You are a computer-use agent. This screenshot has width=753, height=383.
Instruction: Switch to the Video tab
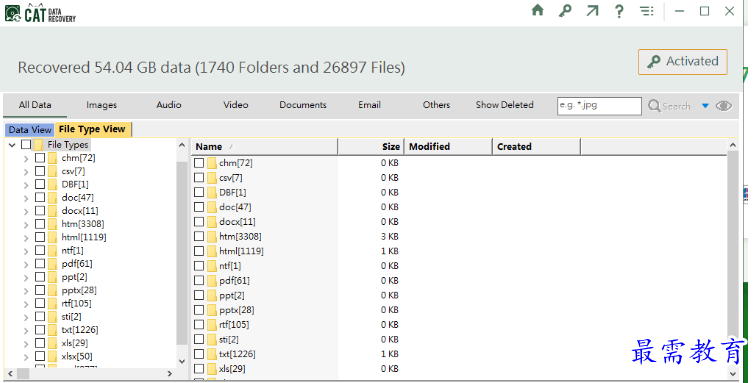click(235, 105)
